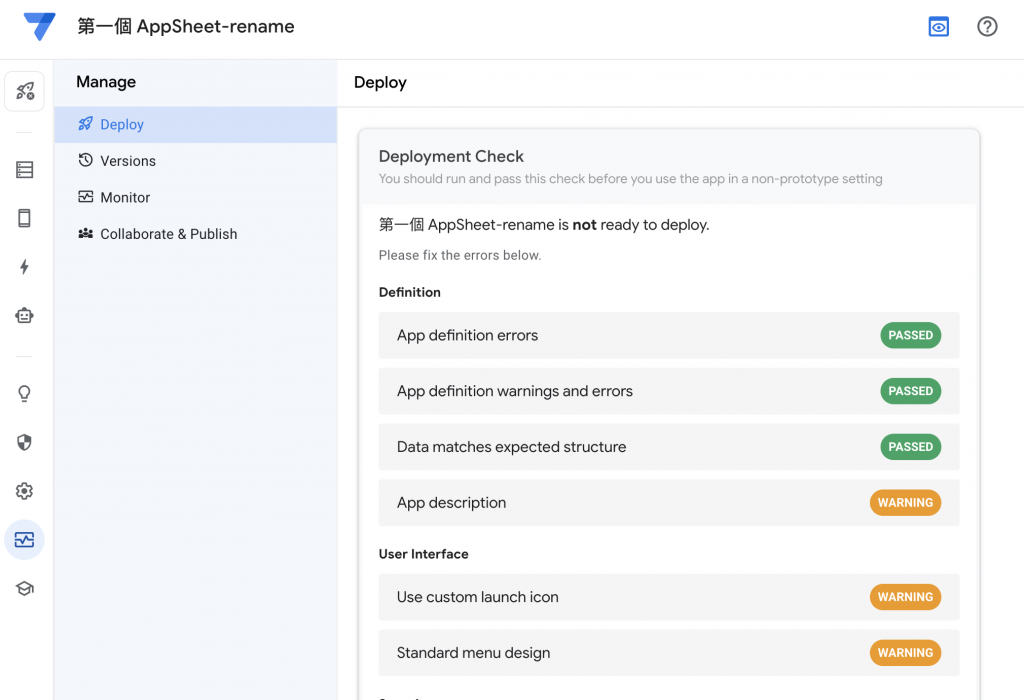Viewport: 1024px width, 700px height.
Task: Open Collaborate & Publish section
Action: (168, 234)
